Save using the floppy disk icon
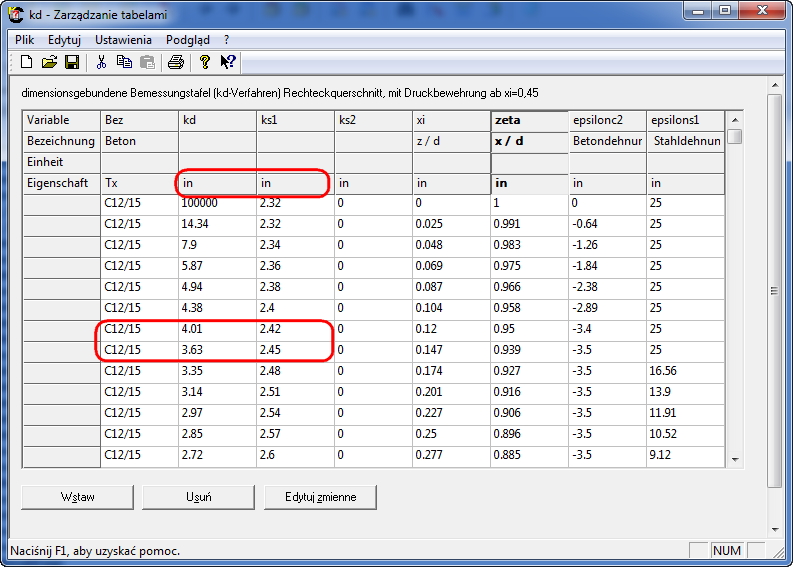 coord(72,62)
